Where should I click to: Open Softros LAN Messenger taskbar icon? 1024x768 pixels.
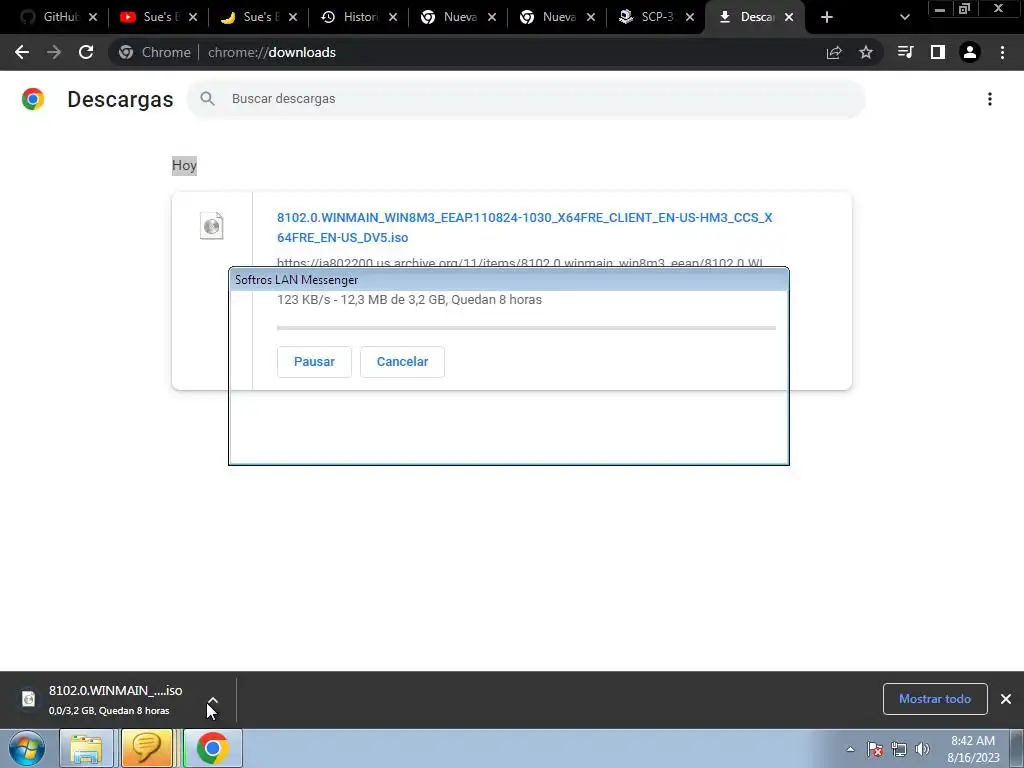click(148, 748)
